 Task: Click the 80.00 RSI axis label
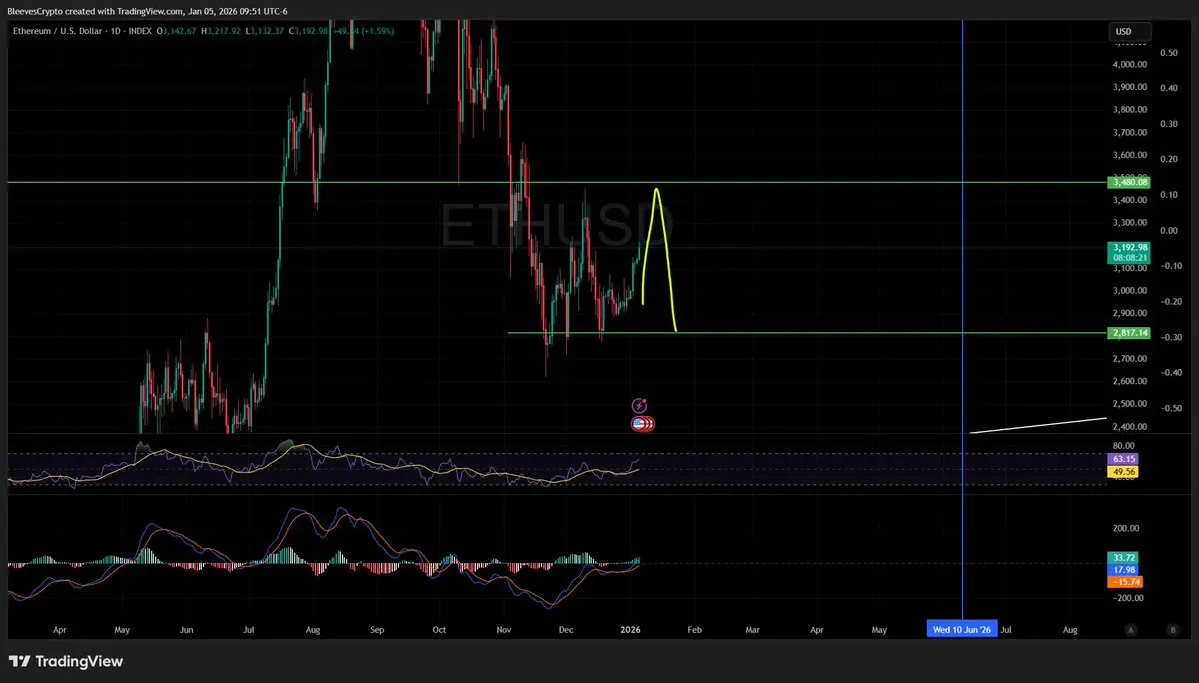coord(1124,446)
